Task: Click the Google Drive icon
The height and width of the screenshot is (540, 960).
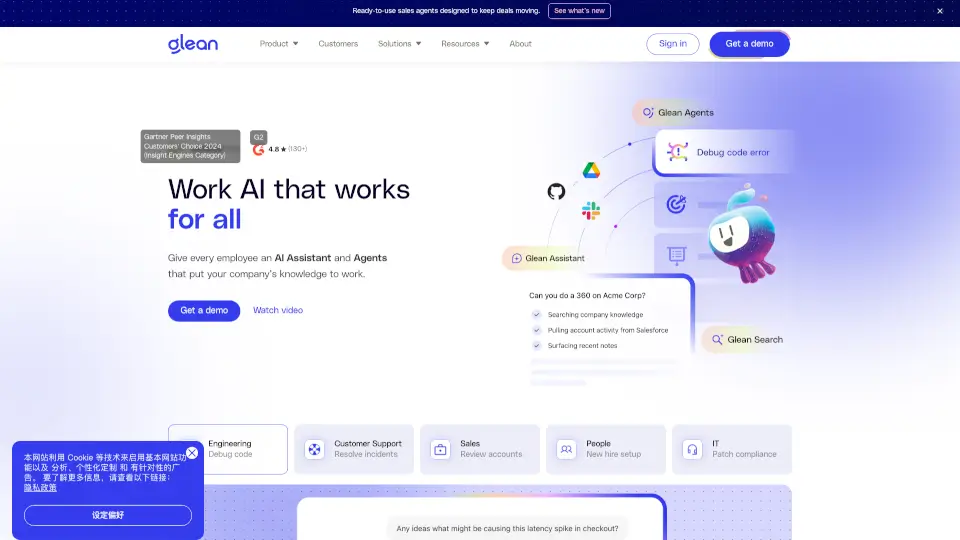Action: tap(591, 170)
